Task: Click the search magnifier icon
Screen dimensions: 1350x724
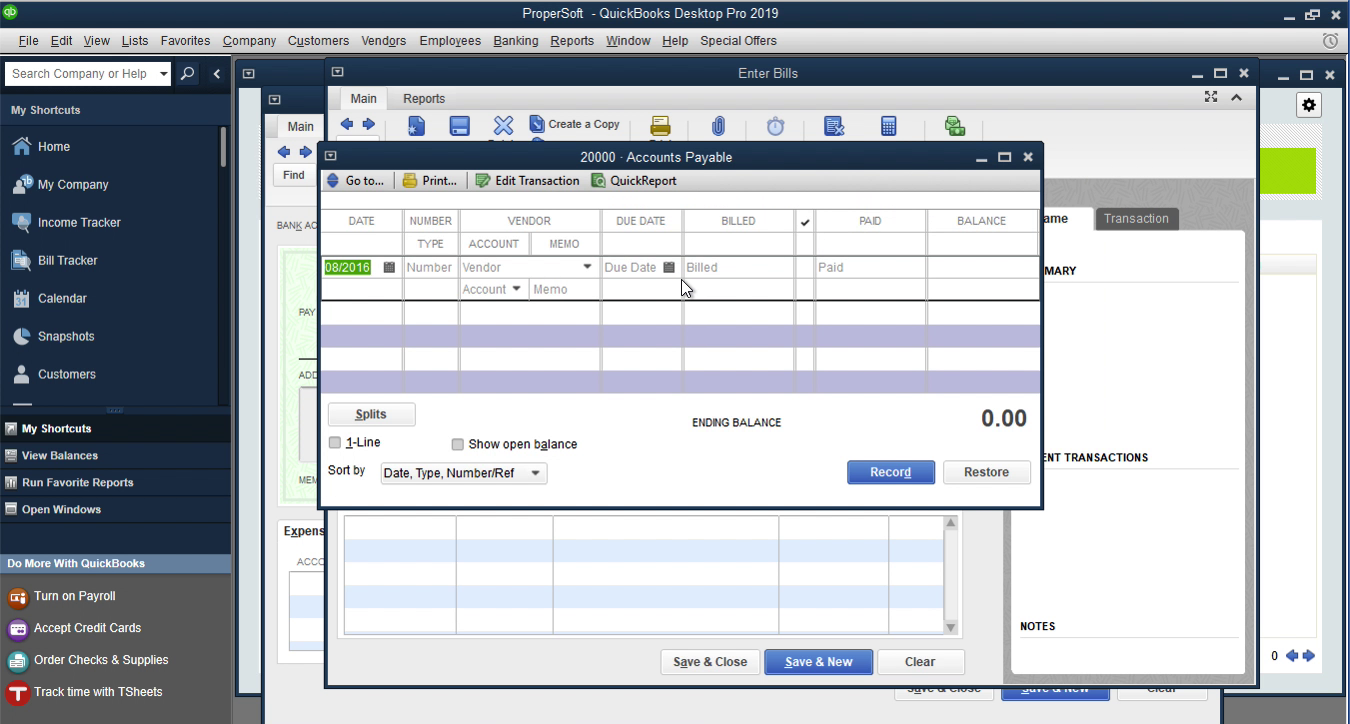Action: (x=187, y=74)
